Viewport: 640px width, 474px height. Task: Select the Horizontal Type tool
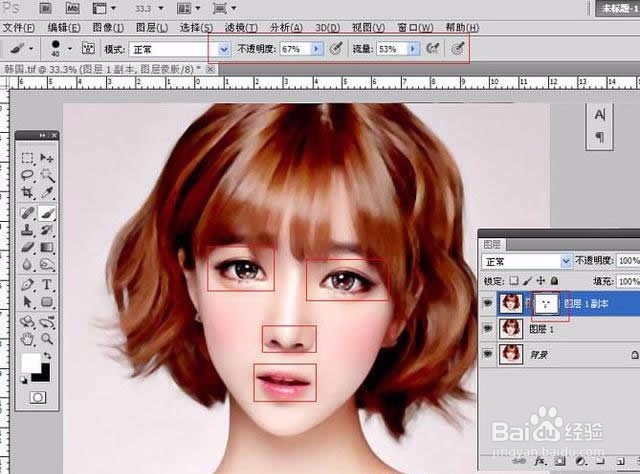[47, 284]
